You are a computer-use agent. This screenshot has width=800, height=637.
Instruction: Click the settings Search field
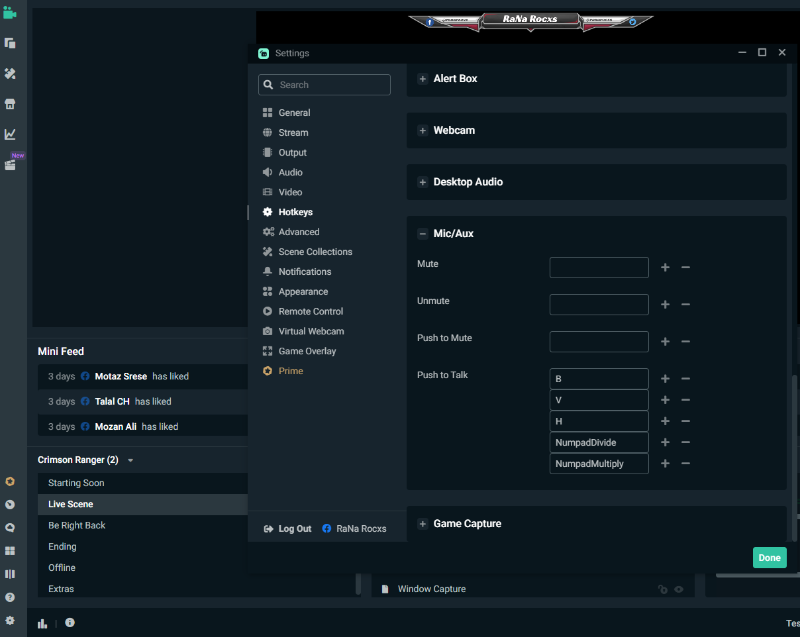(324, 85)
